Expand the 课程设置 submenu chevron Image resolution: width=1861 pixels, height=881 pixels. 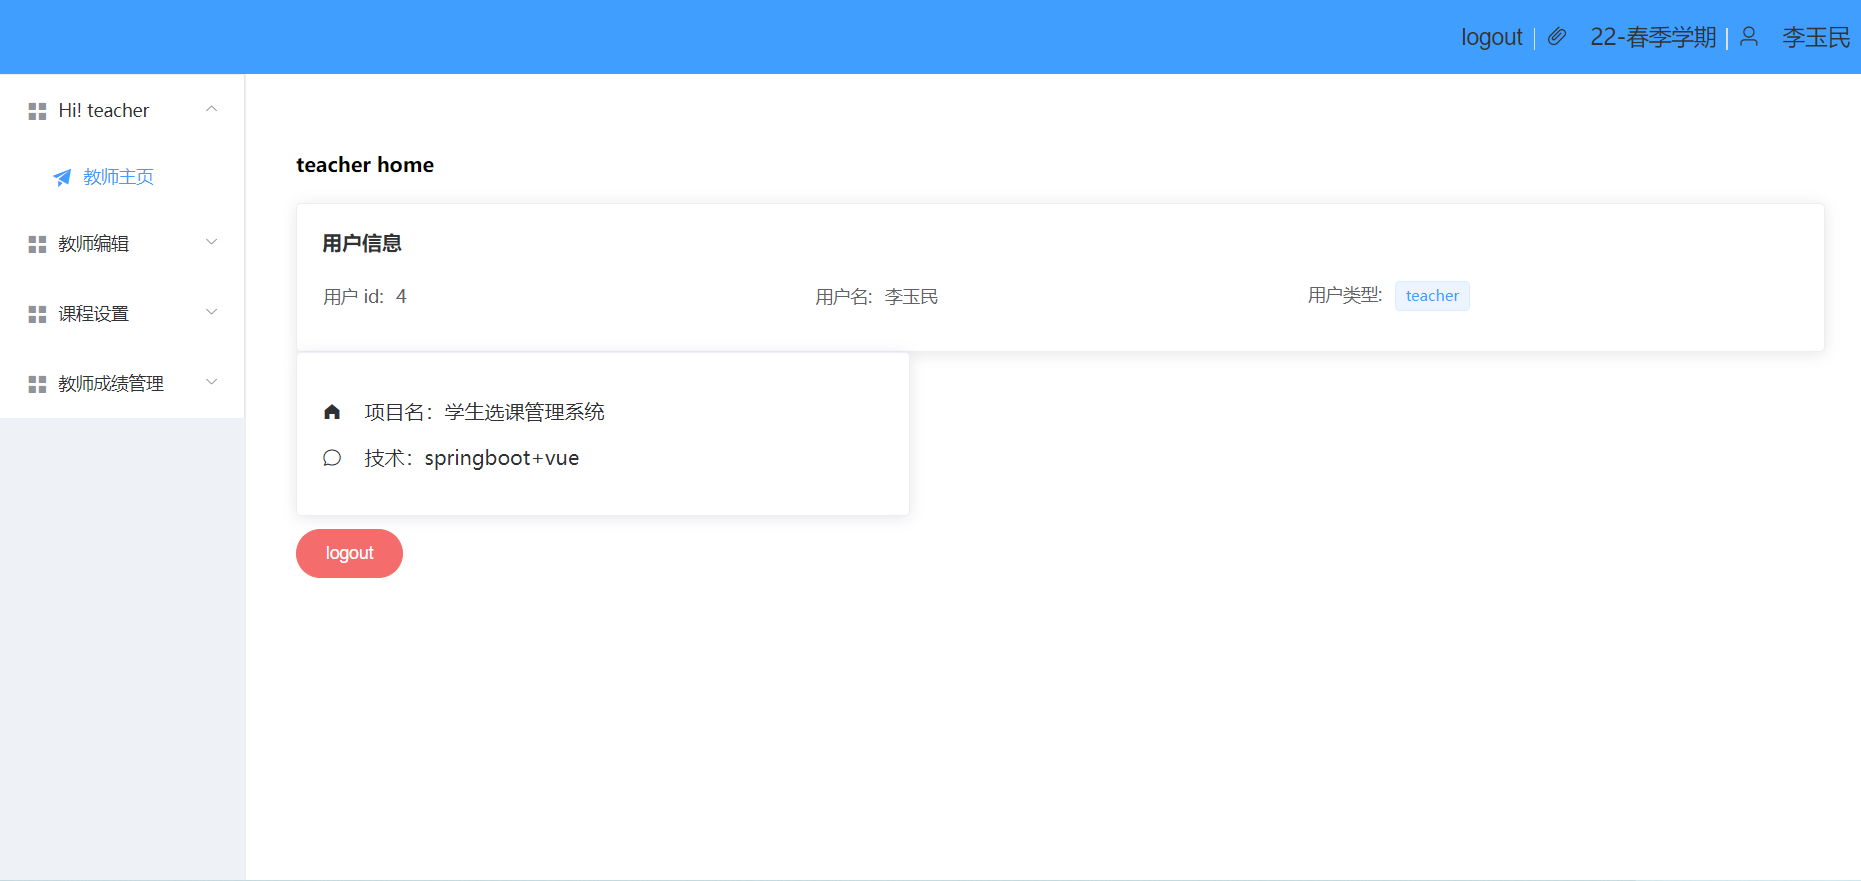tap(211, 312)
